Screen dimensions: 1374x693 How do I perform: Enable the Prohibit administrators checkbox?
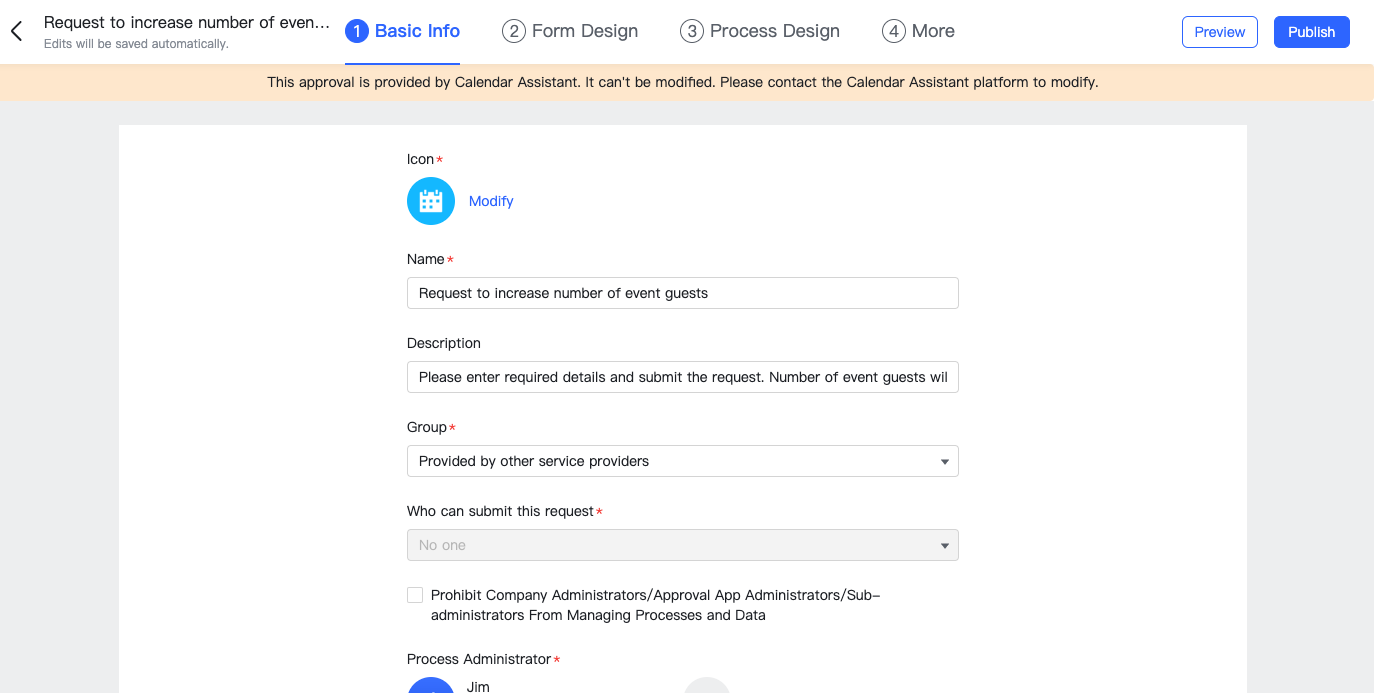(x=415, y=594)
